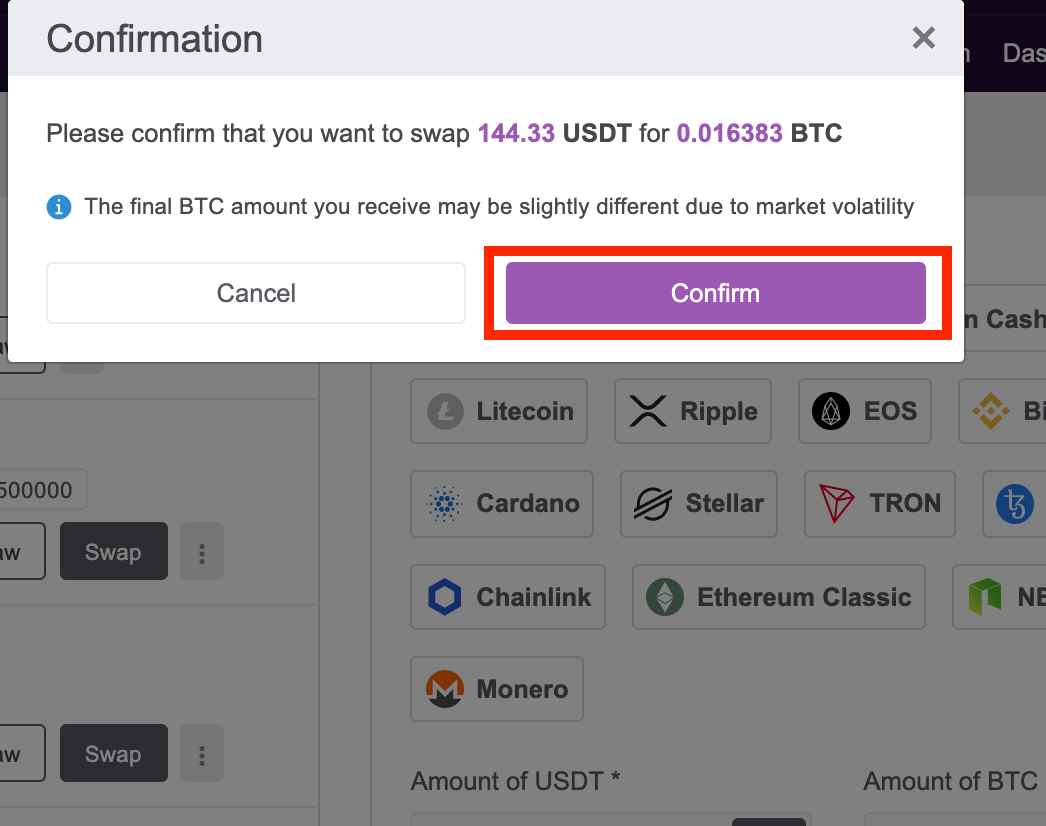Click the Ethereum Classic icon
The width and height of the screenshot is (1046, 826).
pos(663,597)
